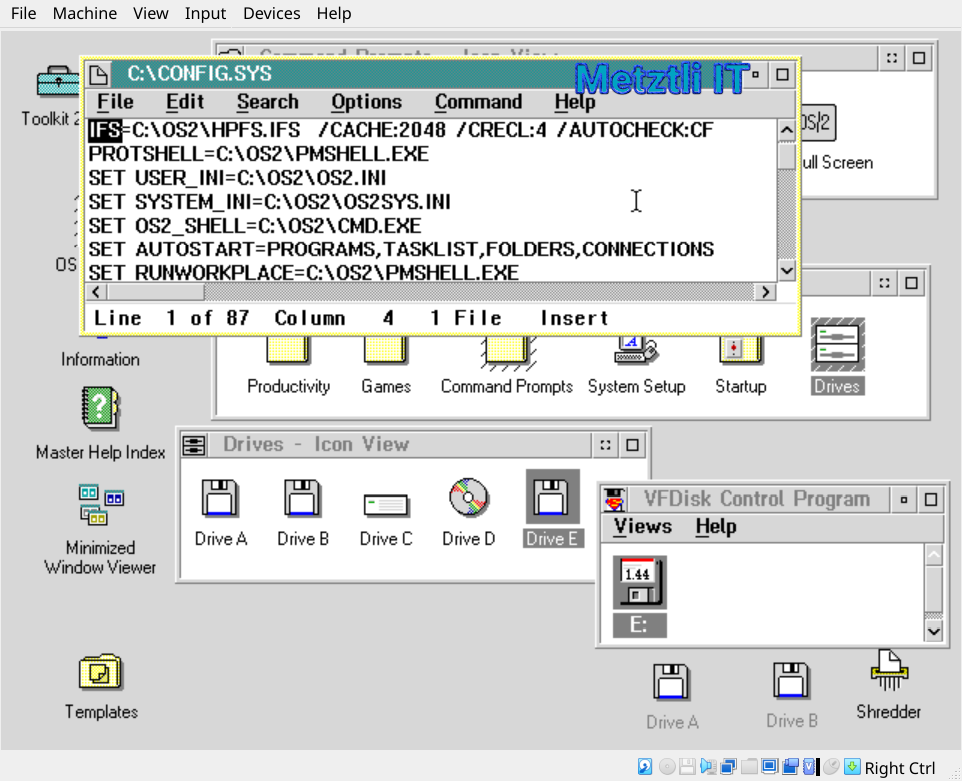962x781 pixels.
Task: Click the Shredder icon on the desktop
Action: pyautogui.click(x=889, y=671)
